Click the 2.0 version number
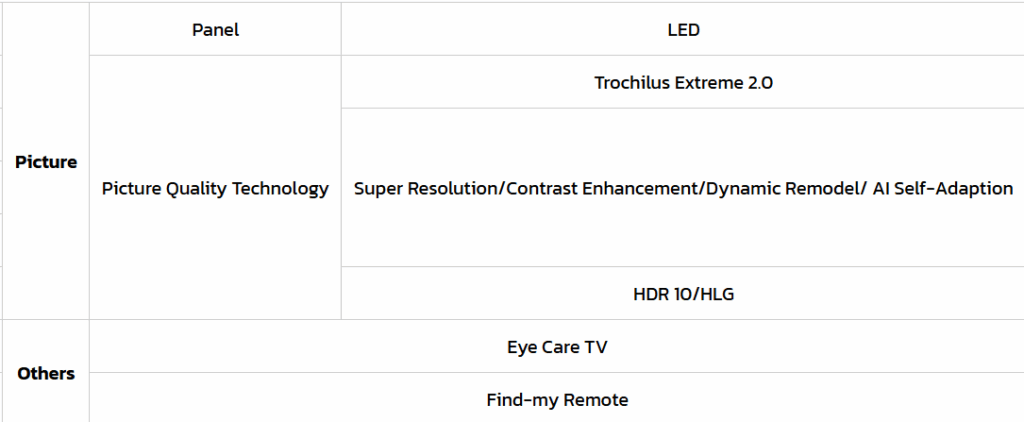 tap(759, 83)
